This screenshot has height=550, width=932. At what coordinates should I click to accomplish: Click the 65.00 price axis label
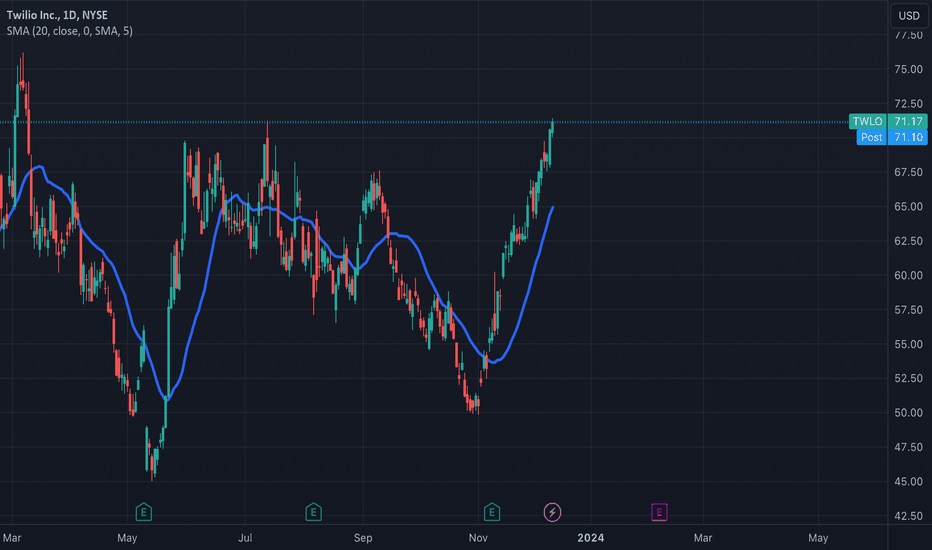pyautogui.click(x=908, y=207)
